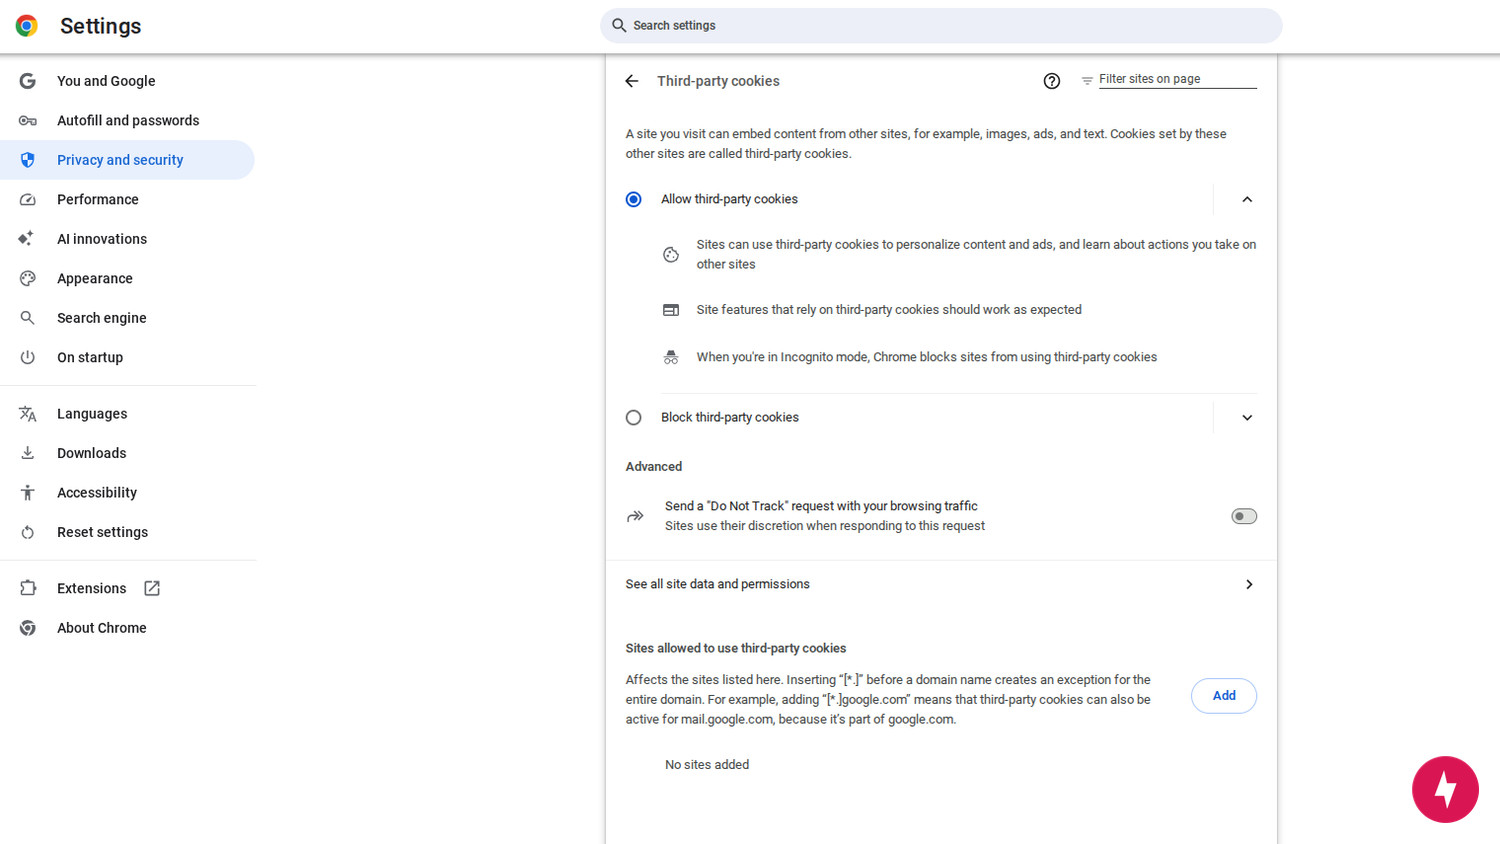The height and width of the screenshot is (844, 1500).
Task: Click the Google G icon for You and Google
Action: (28, 81)
